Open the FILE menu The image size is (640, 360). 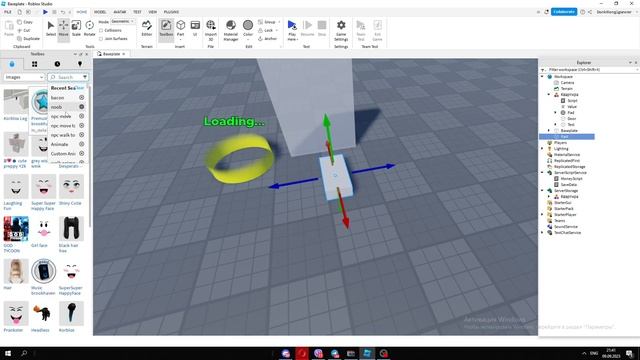[x=7, y=12]
